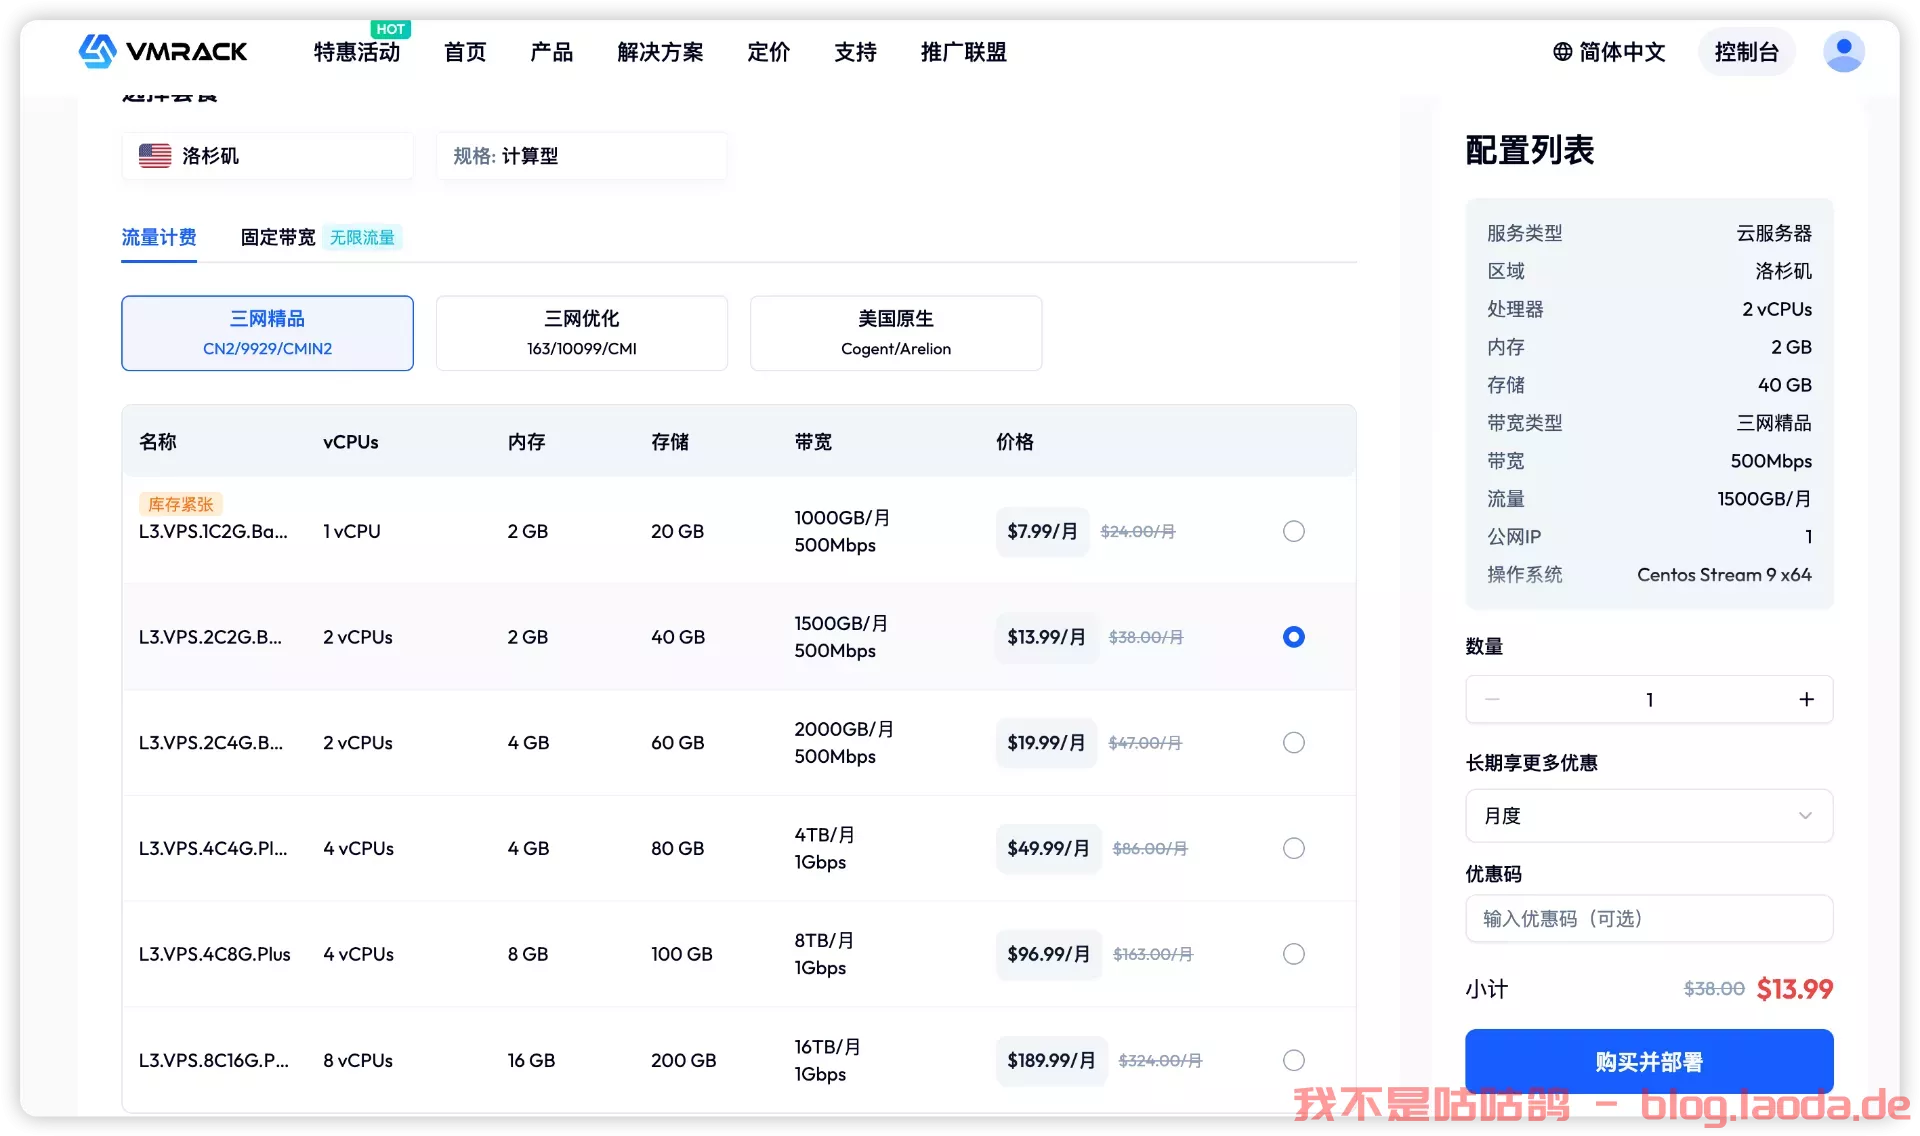Switch to the 固定带宽 tab
The image size is (1920, 1136).
tap(278, 238)
